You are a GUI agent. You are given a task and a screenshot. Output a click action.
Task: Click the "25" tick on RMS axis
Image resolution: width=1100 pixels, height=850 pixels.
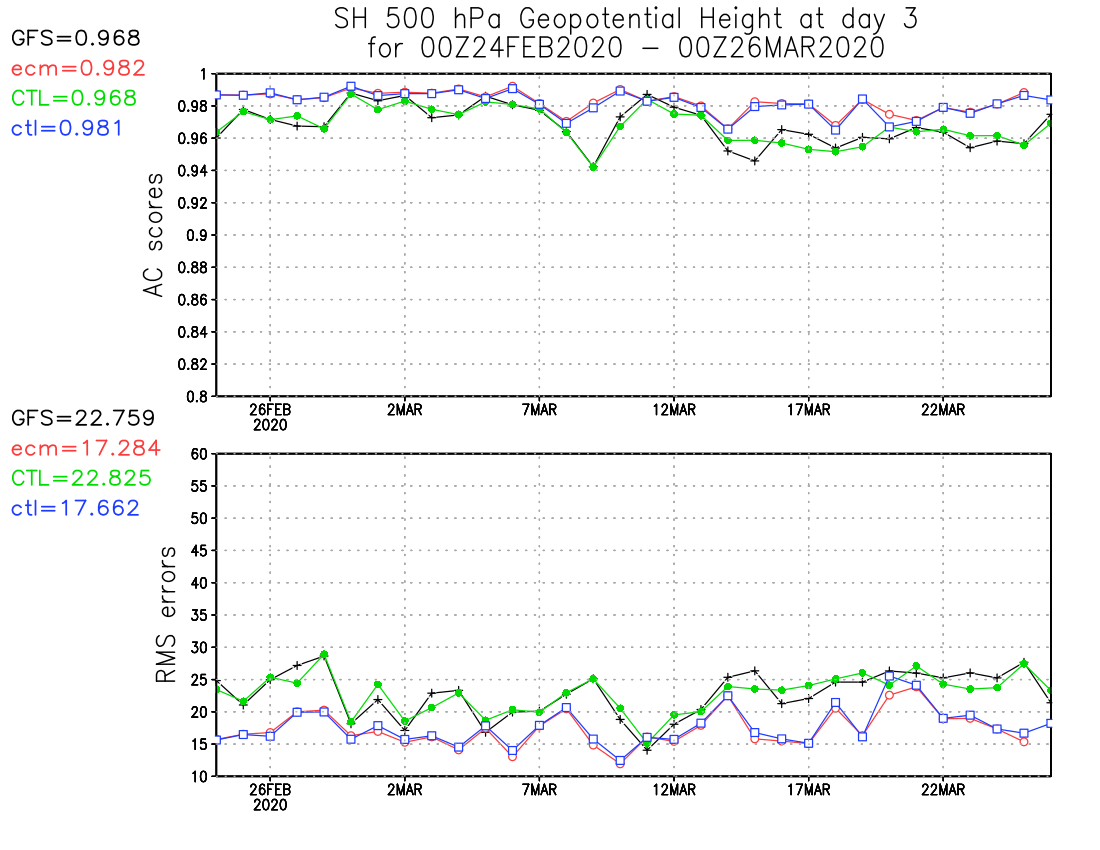tap(199, 680)
